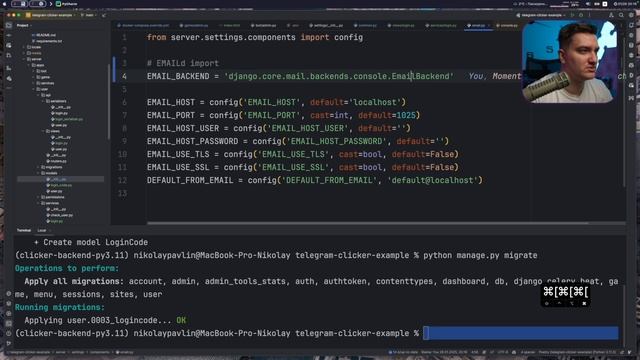This screenshot has height=360, width=640.
Task: Click line number 6 in gutter
Action: coord(124,102)
